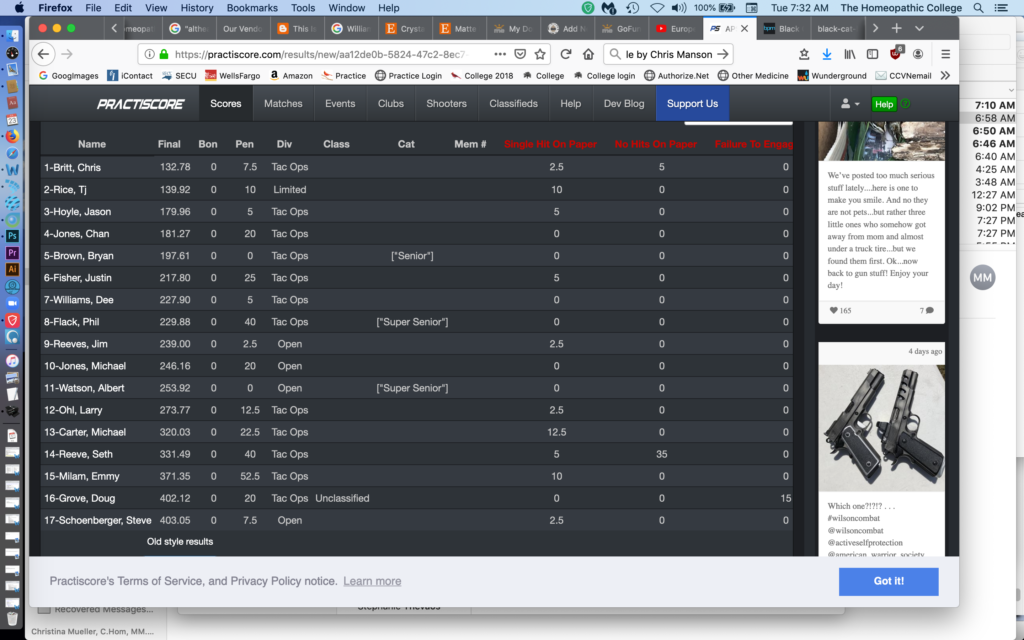This screenshot has width=1024, height=640.
Task: Open the Old style results link
Action: [180, 541]
